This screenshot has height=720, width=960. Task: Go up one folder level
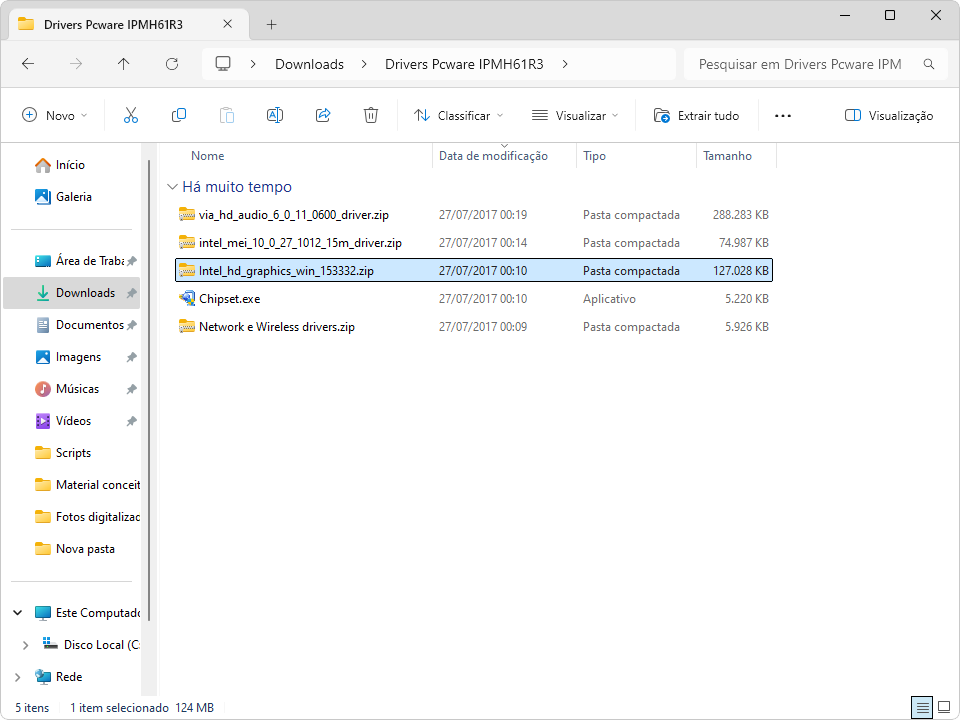click(124, 64)
